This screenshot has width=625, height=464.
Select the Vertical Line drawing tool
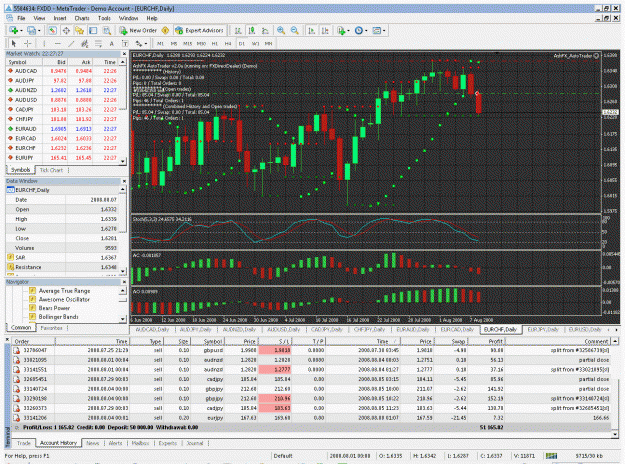tap(44, 43)
